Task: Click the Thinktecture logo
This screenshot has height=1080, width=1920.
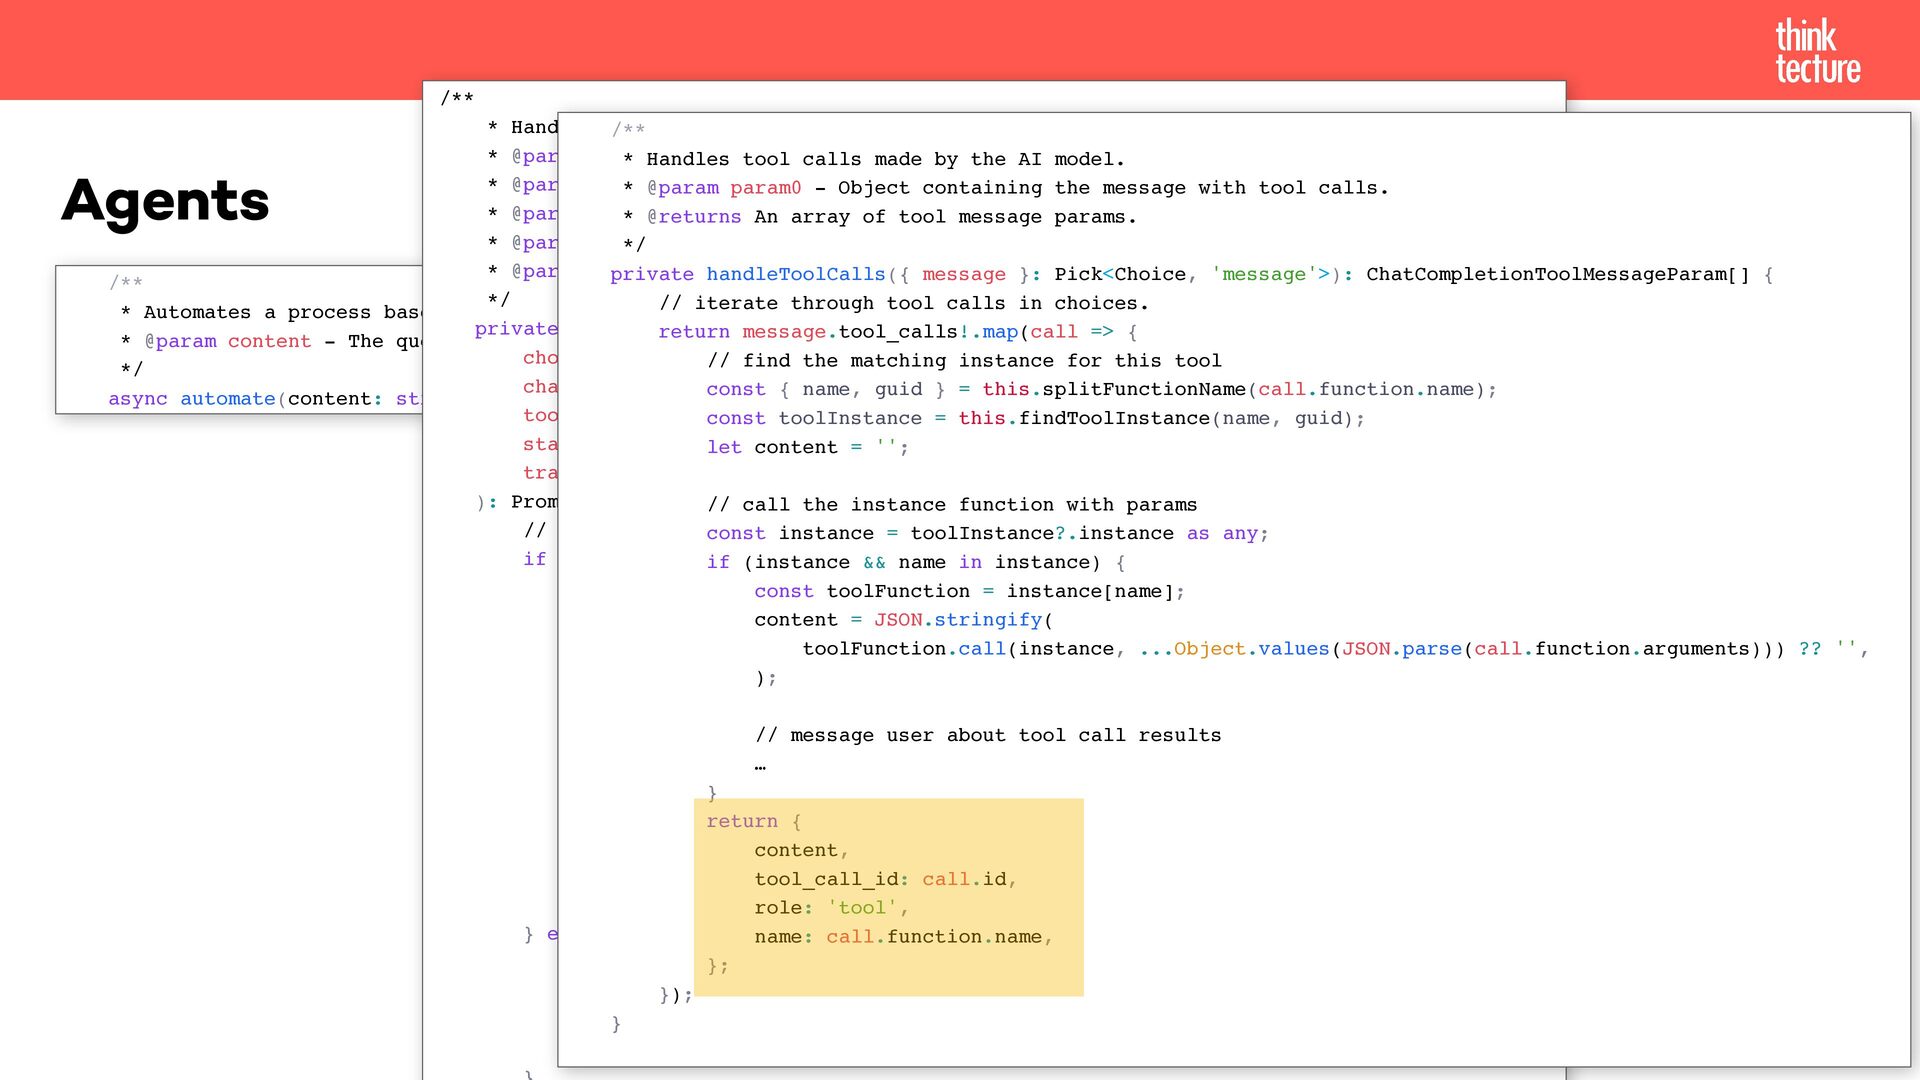Action: tap(1816, 51)
